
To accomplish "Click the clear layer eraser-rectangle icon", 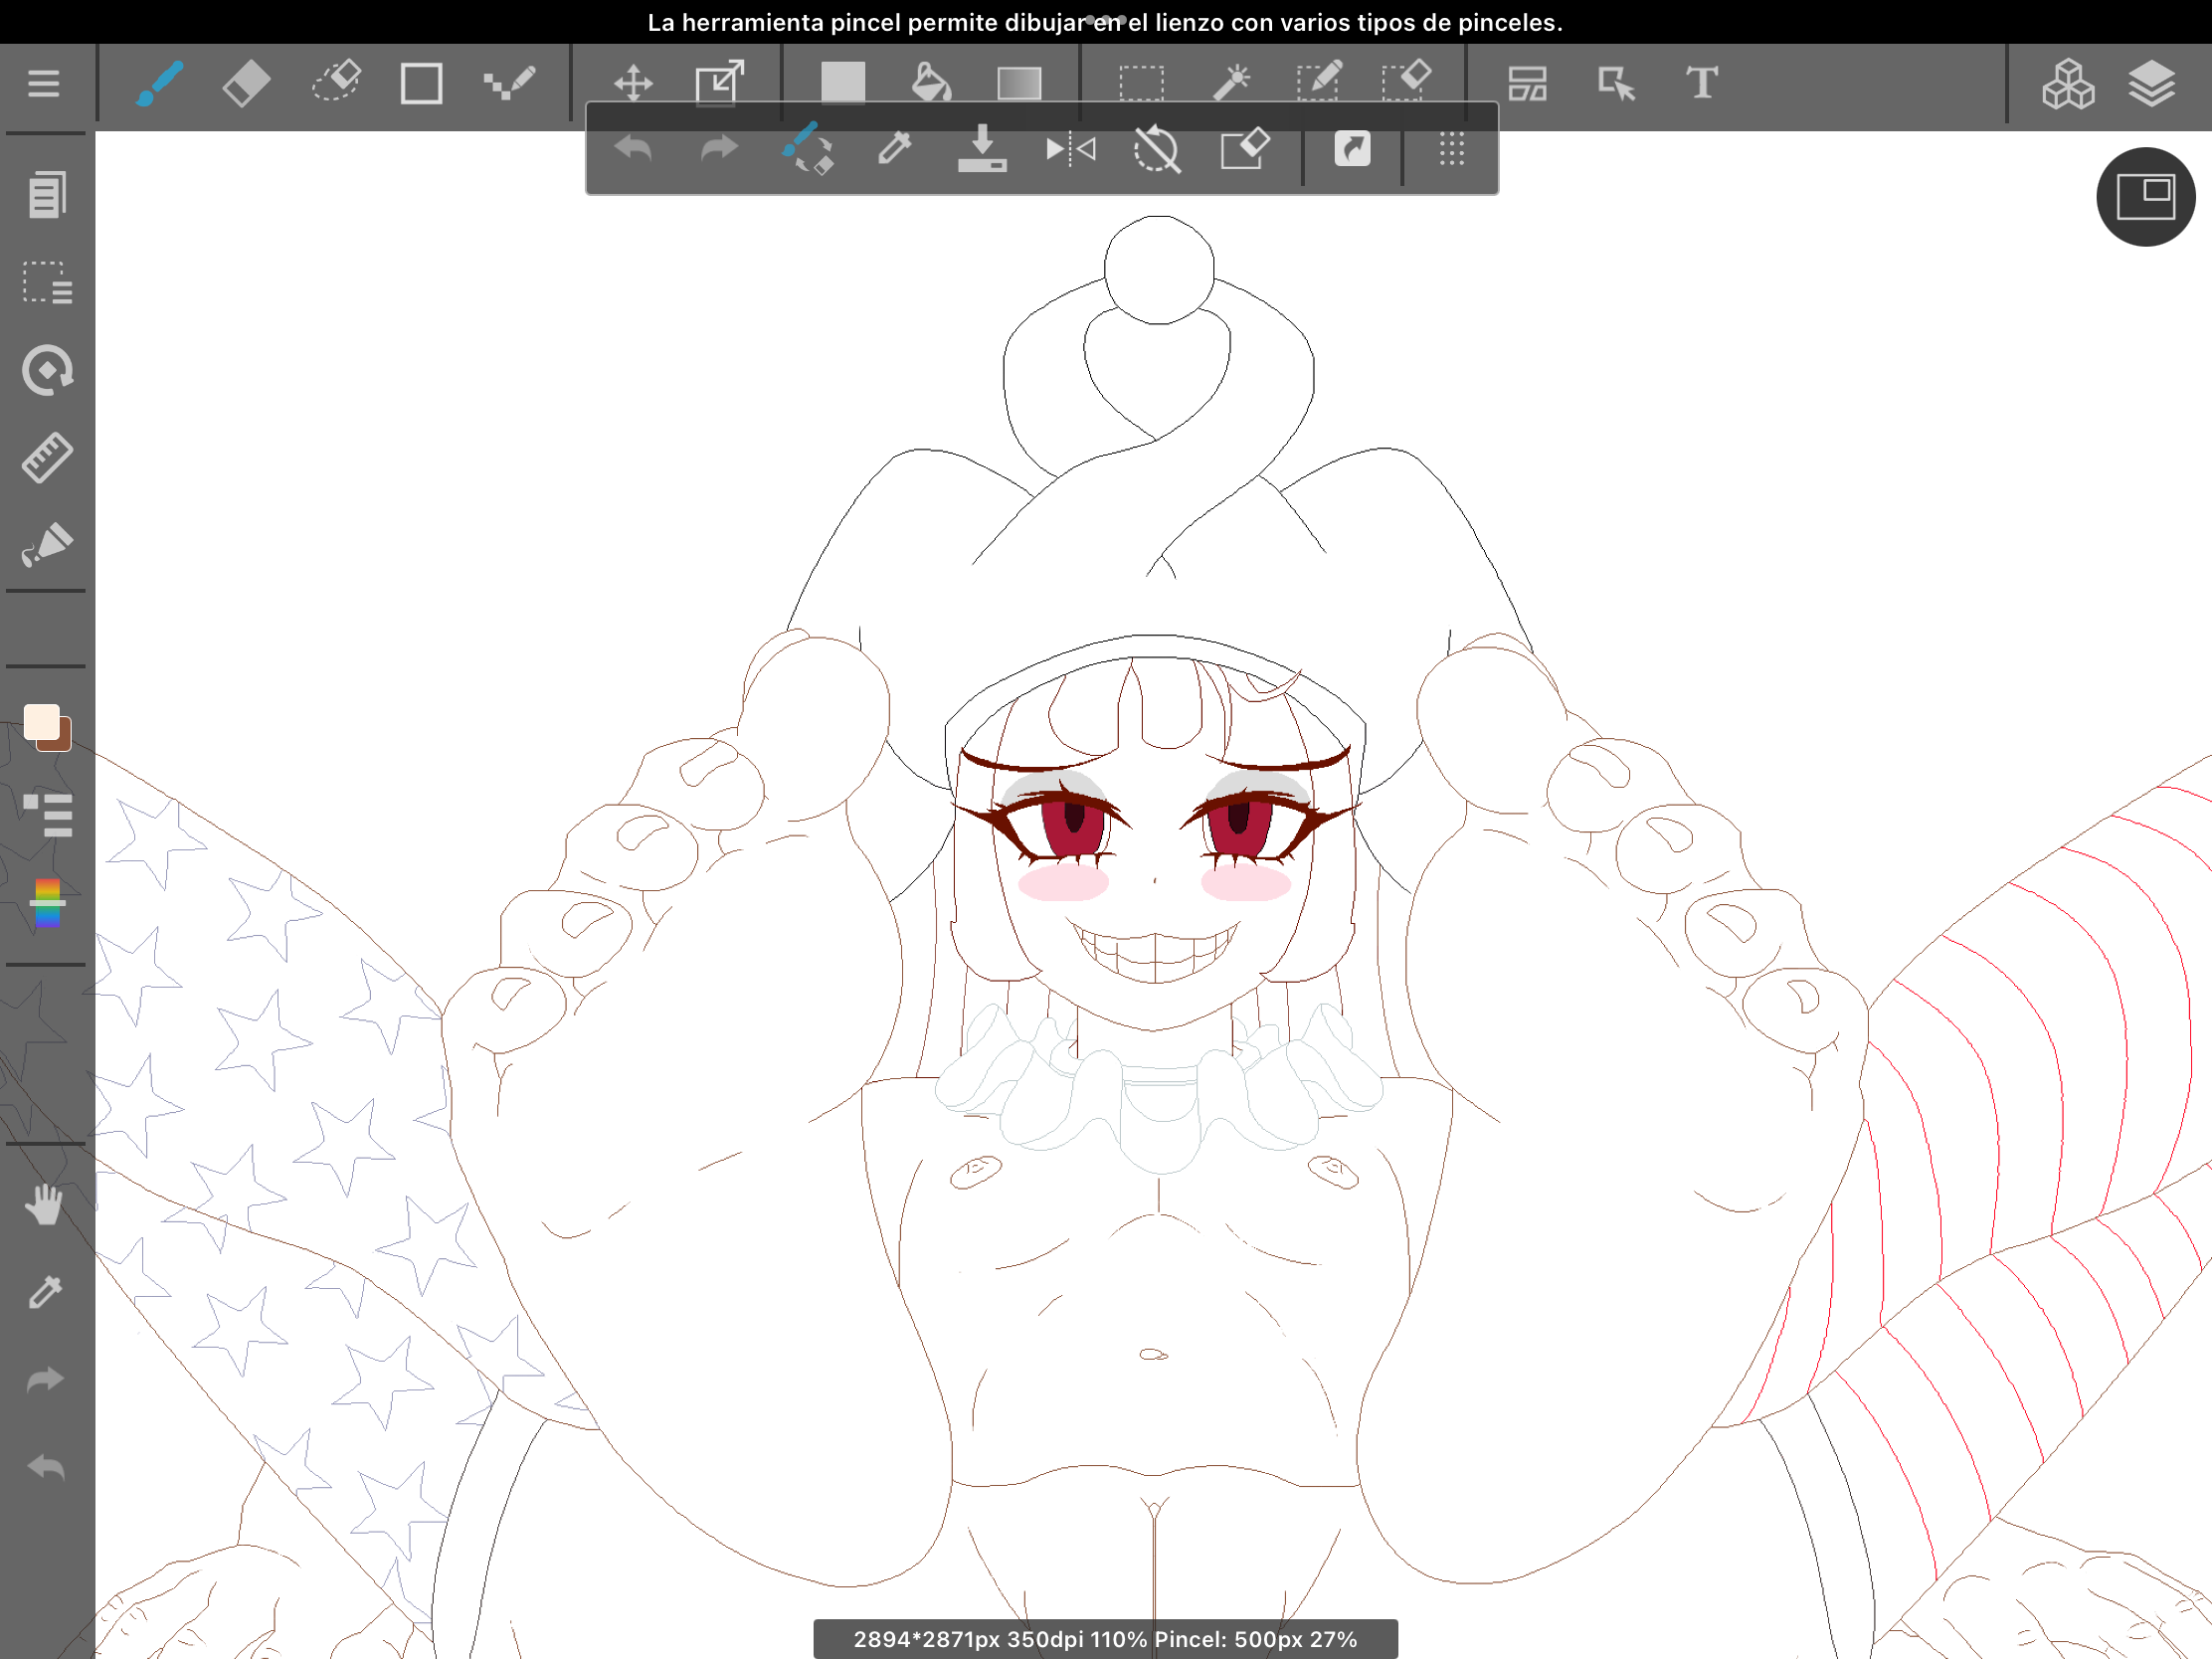I will 1245,148.
